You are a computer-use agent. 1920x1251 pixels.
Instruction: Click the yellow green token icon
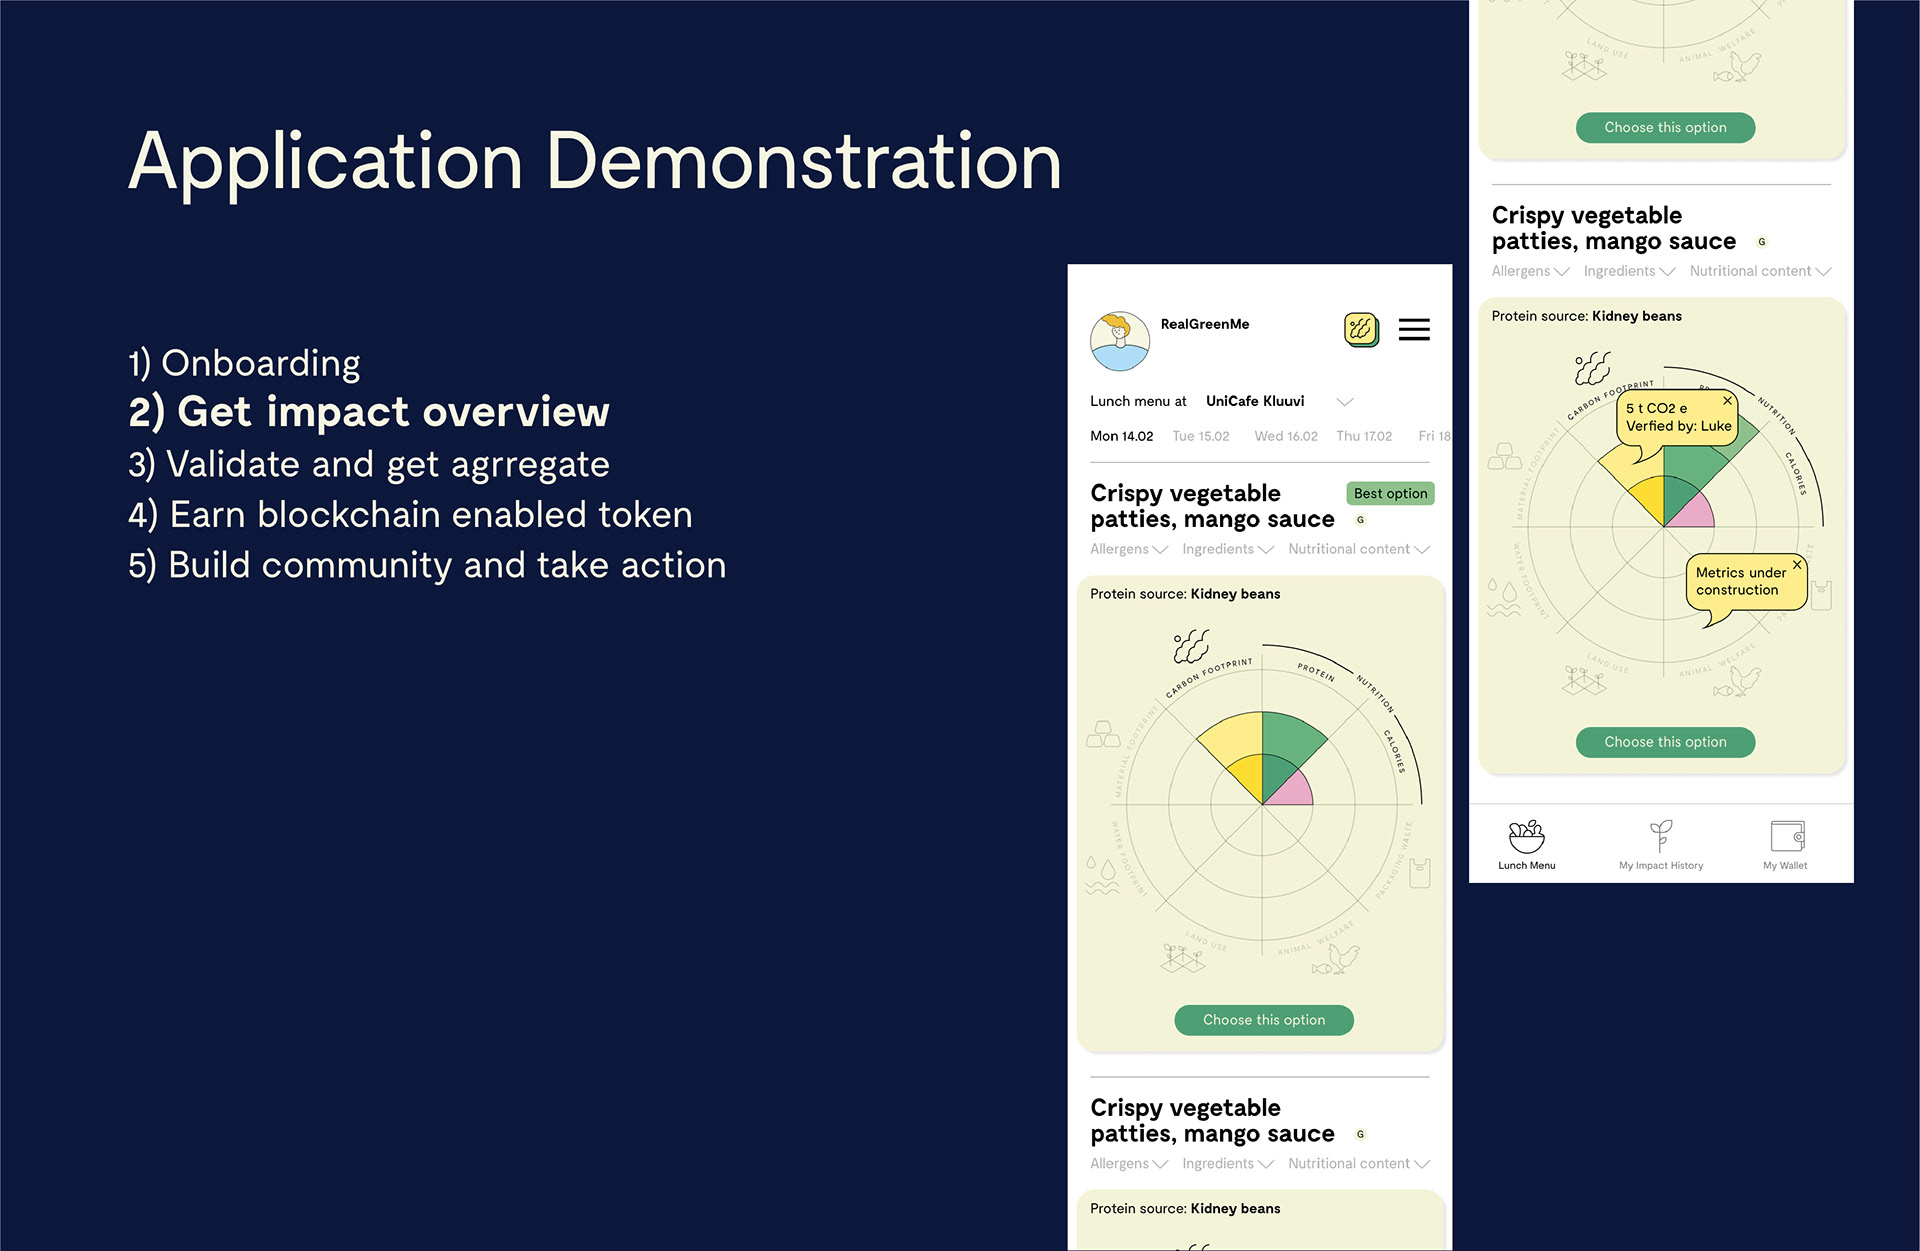click(x=1361, y=329)
